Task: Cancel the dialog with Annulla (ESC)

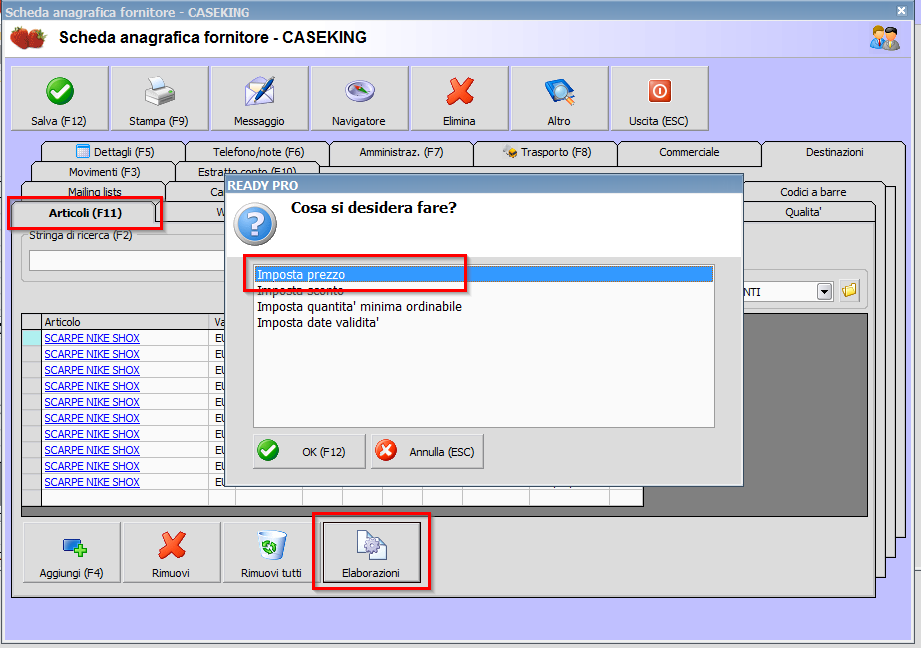Action: click(427, 451)
